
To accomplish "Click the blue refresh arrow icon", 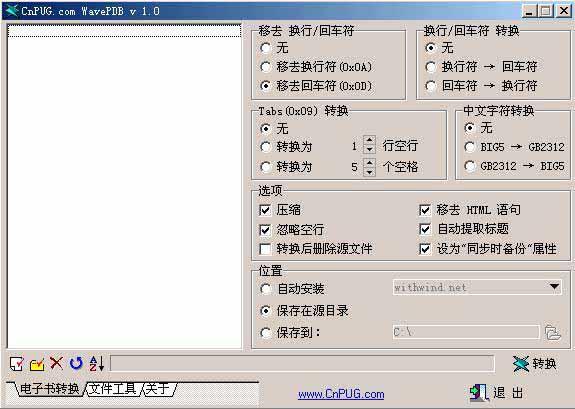I will tap(76, 363).
